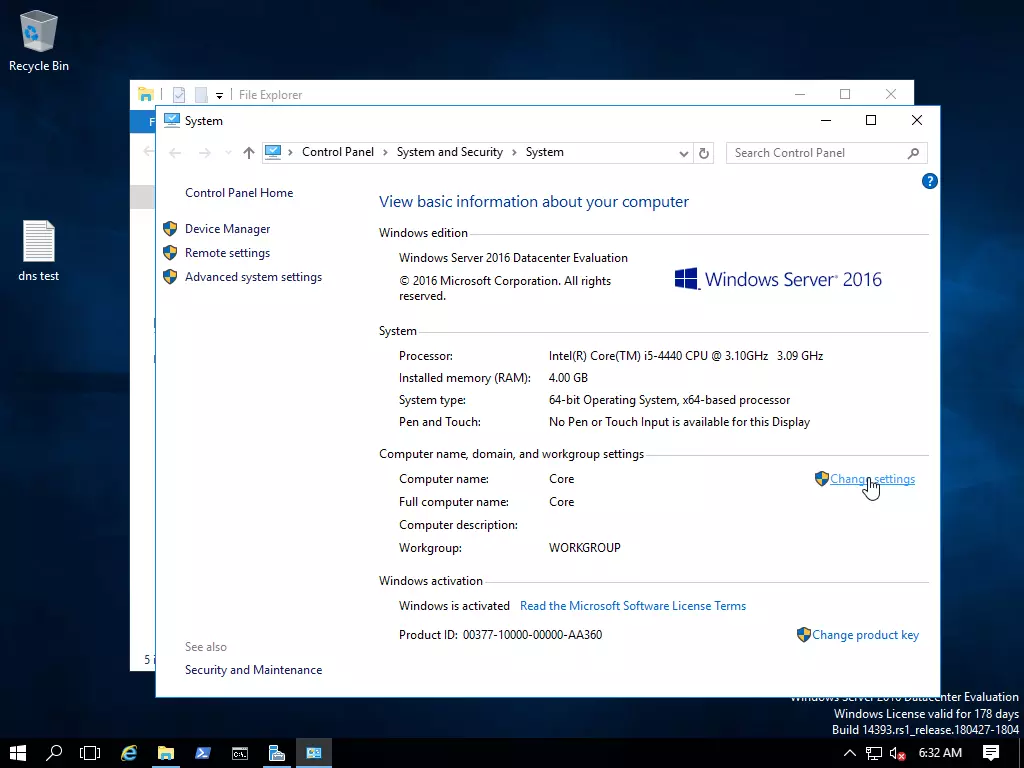Click the taskbar clock showing 6:32 AM
The image size is (1024, 768).
pos(940,753)
